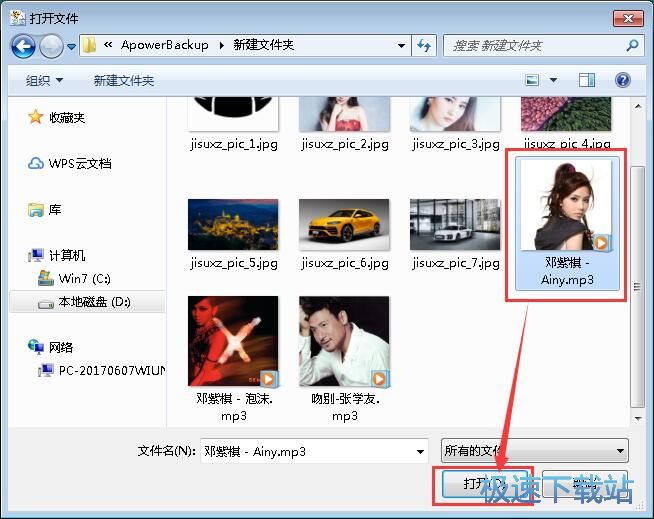Image resolution: width=654 pixels, height=519 pixels.
Task: Click the jisuxz_pic_6.jpg file name
Action: coord(345,263)
